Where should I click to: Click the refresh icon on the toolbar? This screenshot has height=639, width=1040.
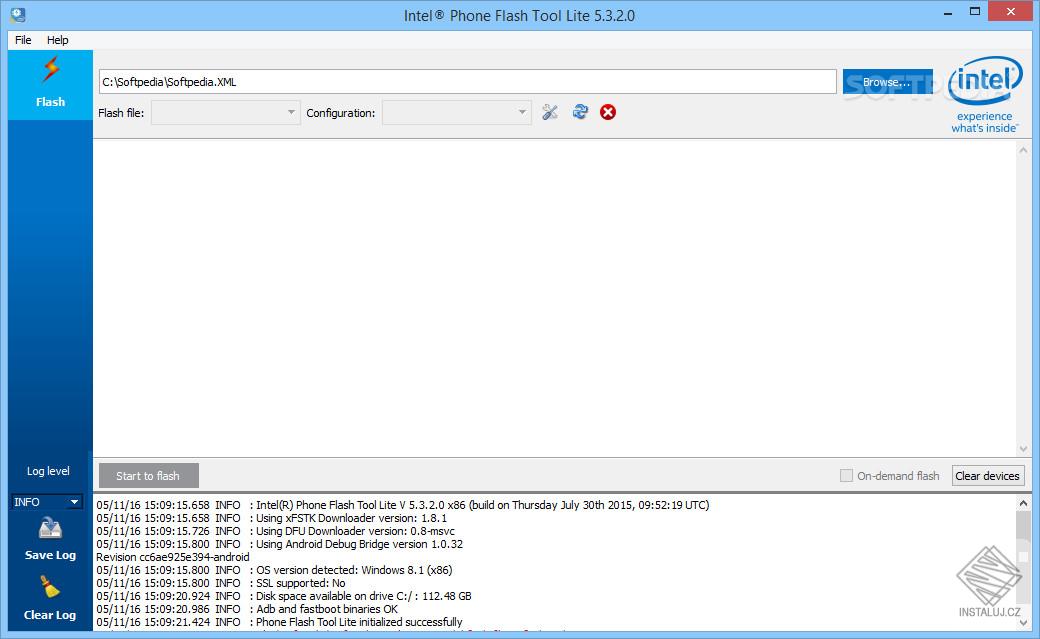[x=580, y=112]
